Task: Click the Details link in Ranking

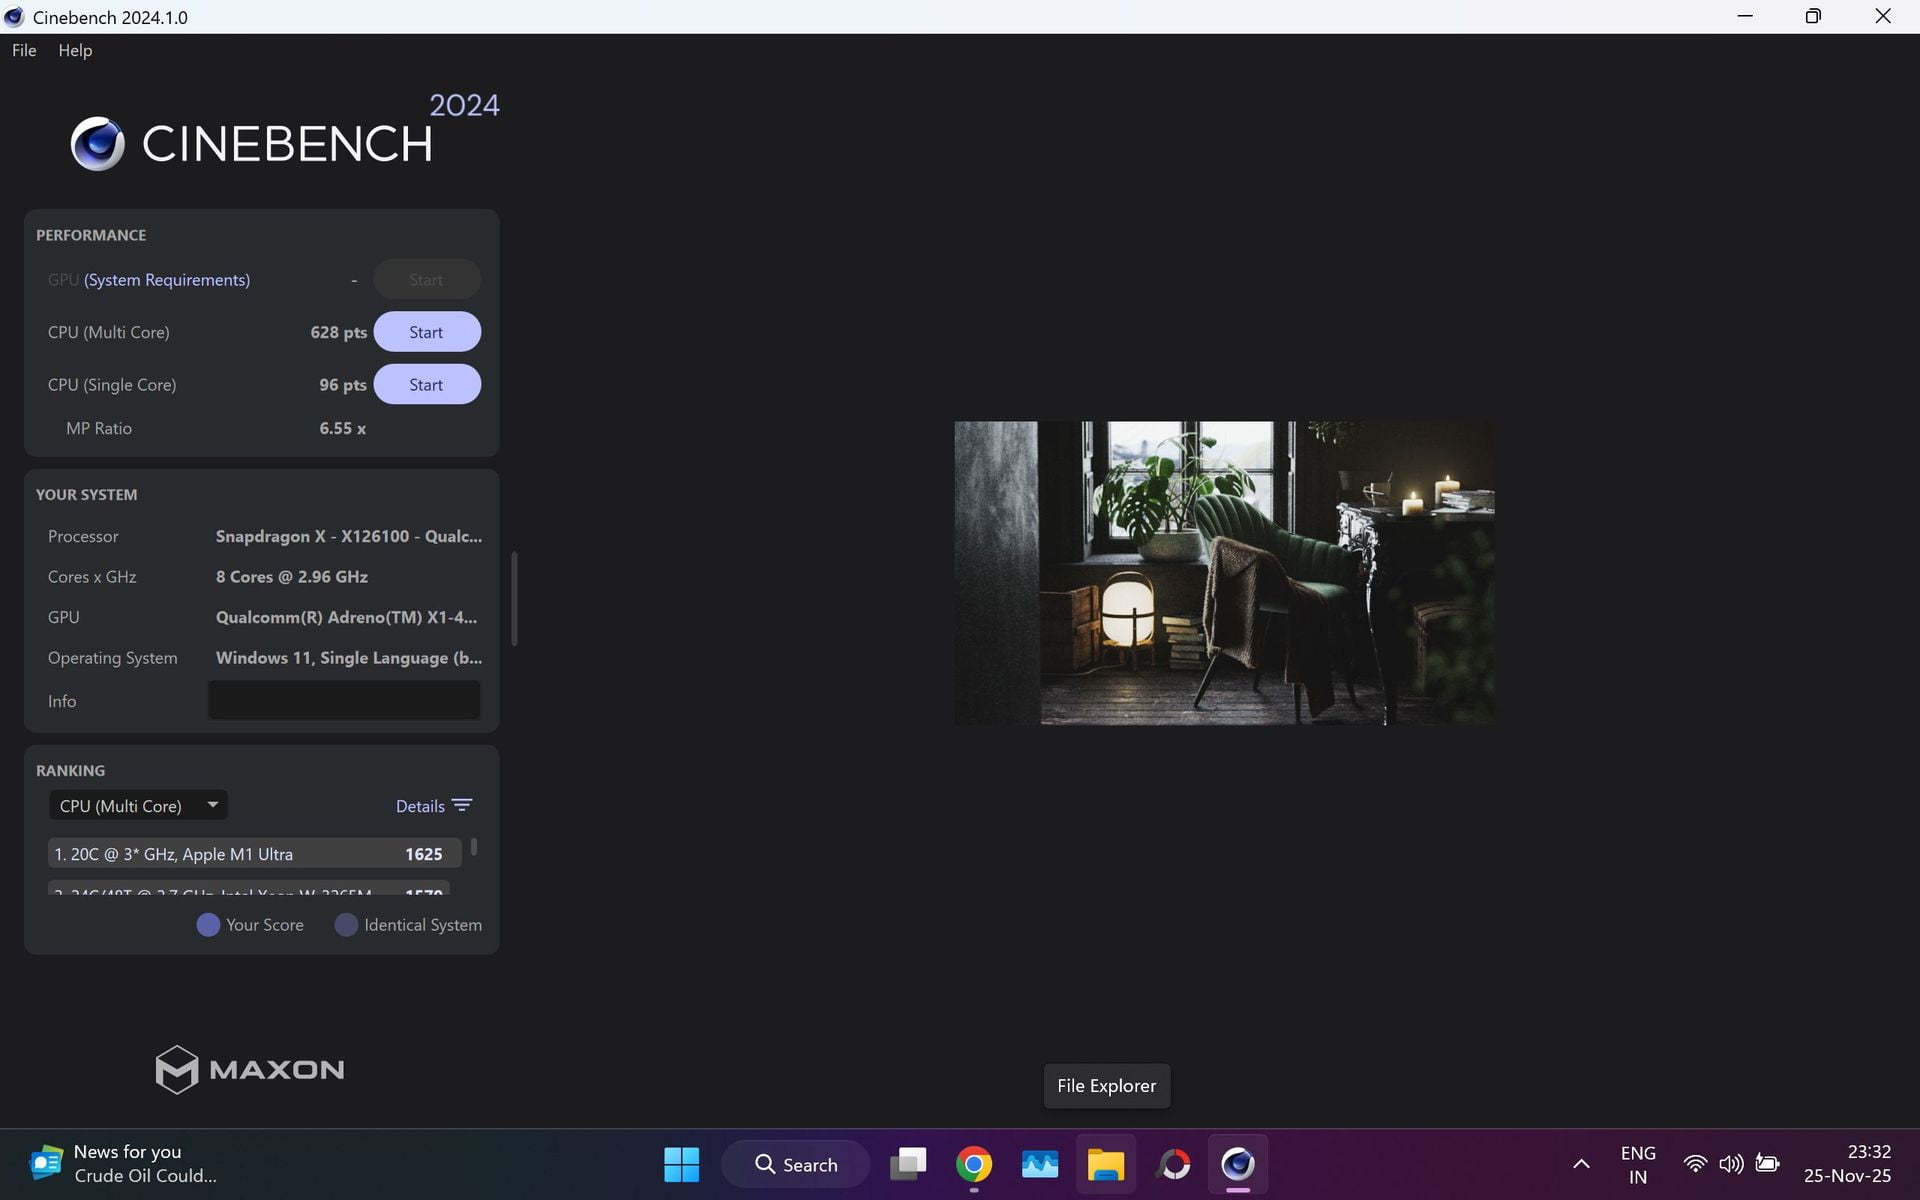Action: click(x=420, y=806)
